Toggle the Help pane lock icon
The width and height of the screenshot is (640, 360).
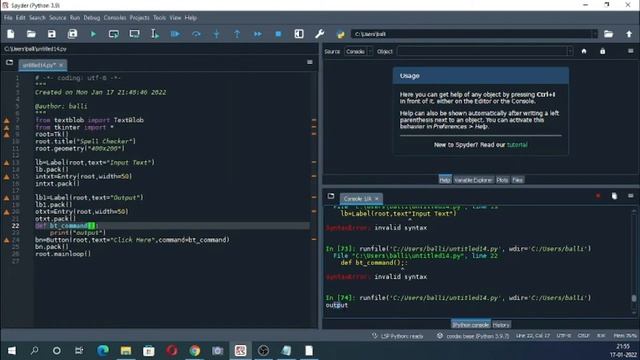(602, 51)
